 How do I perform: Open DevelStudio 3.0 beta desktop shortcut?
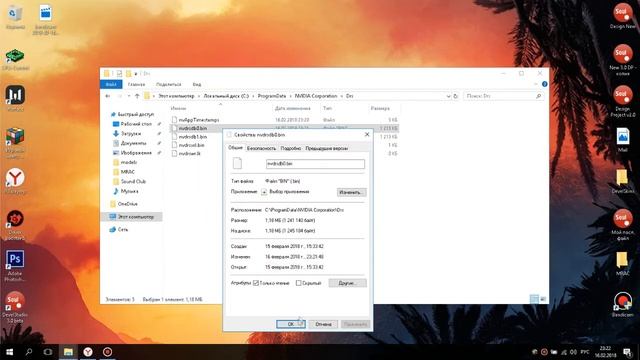pos(15,307)
